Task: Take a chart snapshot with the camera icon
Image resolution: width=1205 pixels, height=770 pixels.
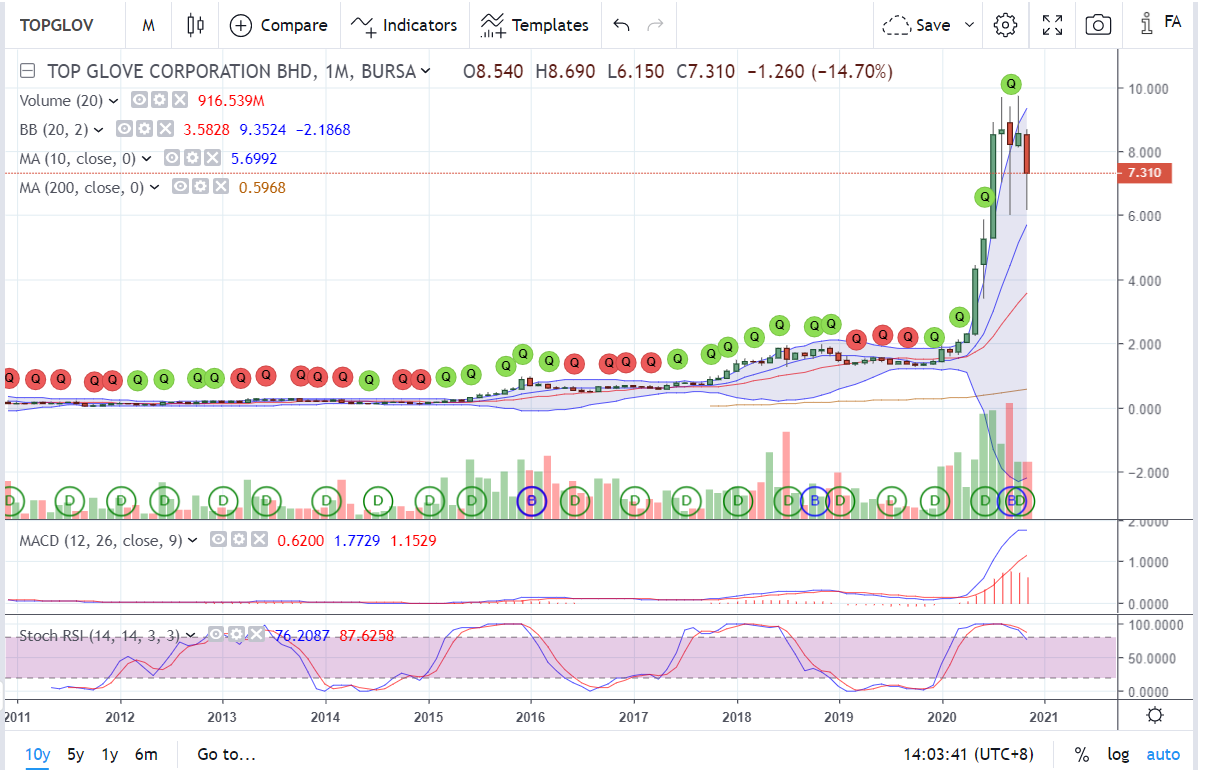Action: (x=1097, y=24)
